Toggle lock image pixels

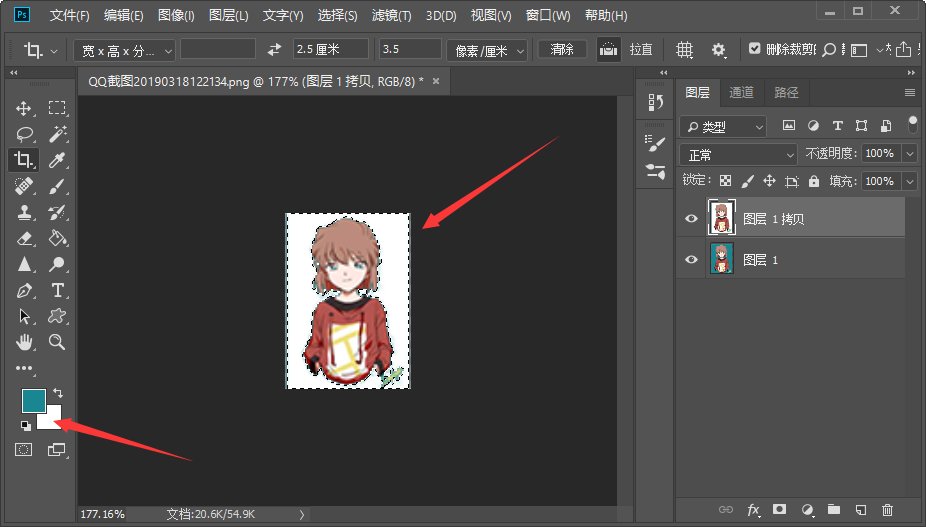pyautogui.click(x=747, y=181)
